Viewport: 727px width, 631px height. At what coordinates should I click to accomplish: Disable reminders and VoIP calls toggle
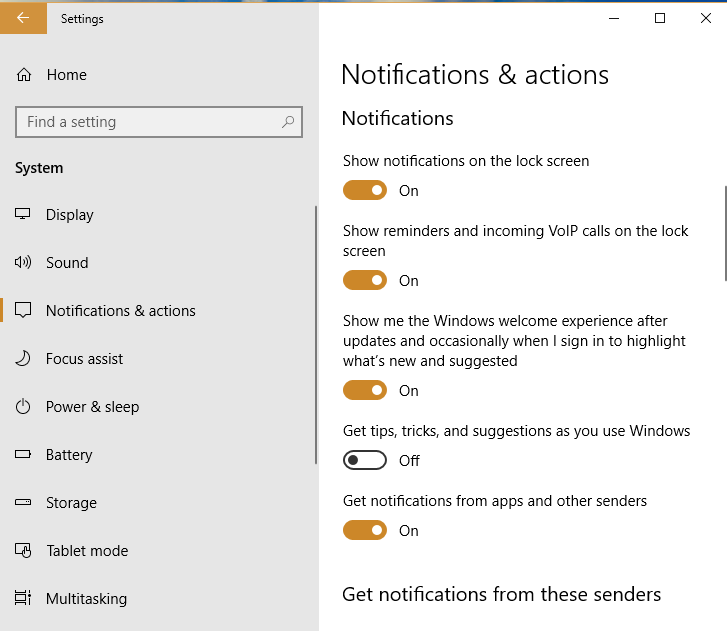click(365, 280)
